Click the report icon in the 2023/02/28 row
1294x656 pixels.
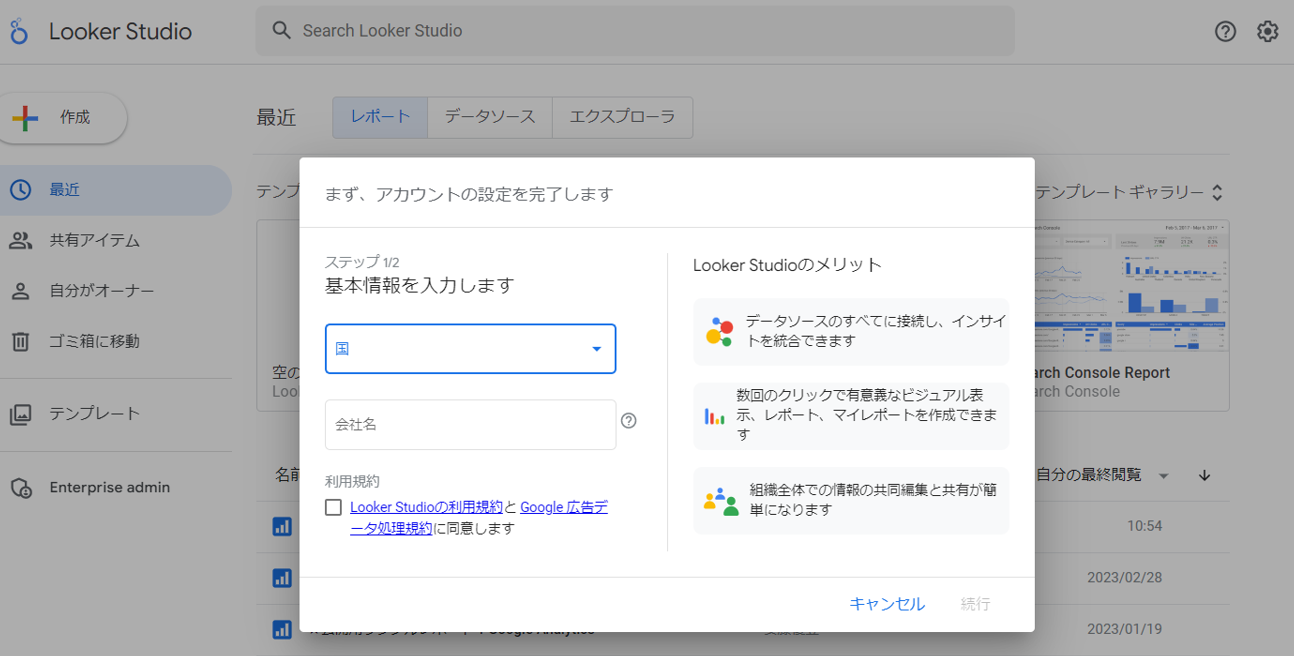point(282,577)
